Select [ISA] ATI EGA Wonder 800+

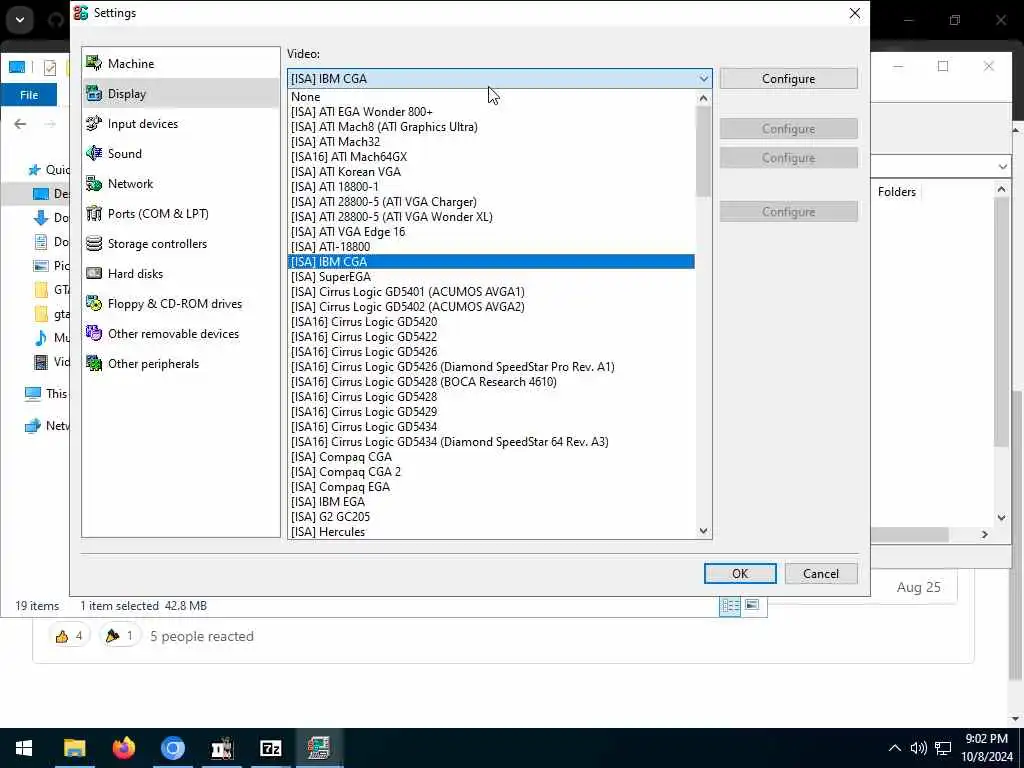(491, 112)
